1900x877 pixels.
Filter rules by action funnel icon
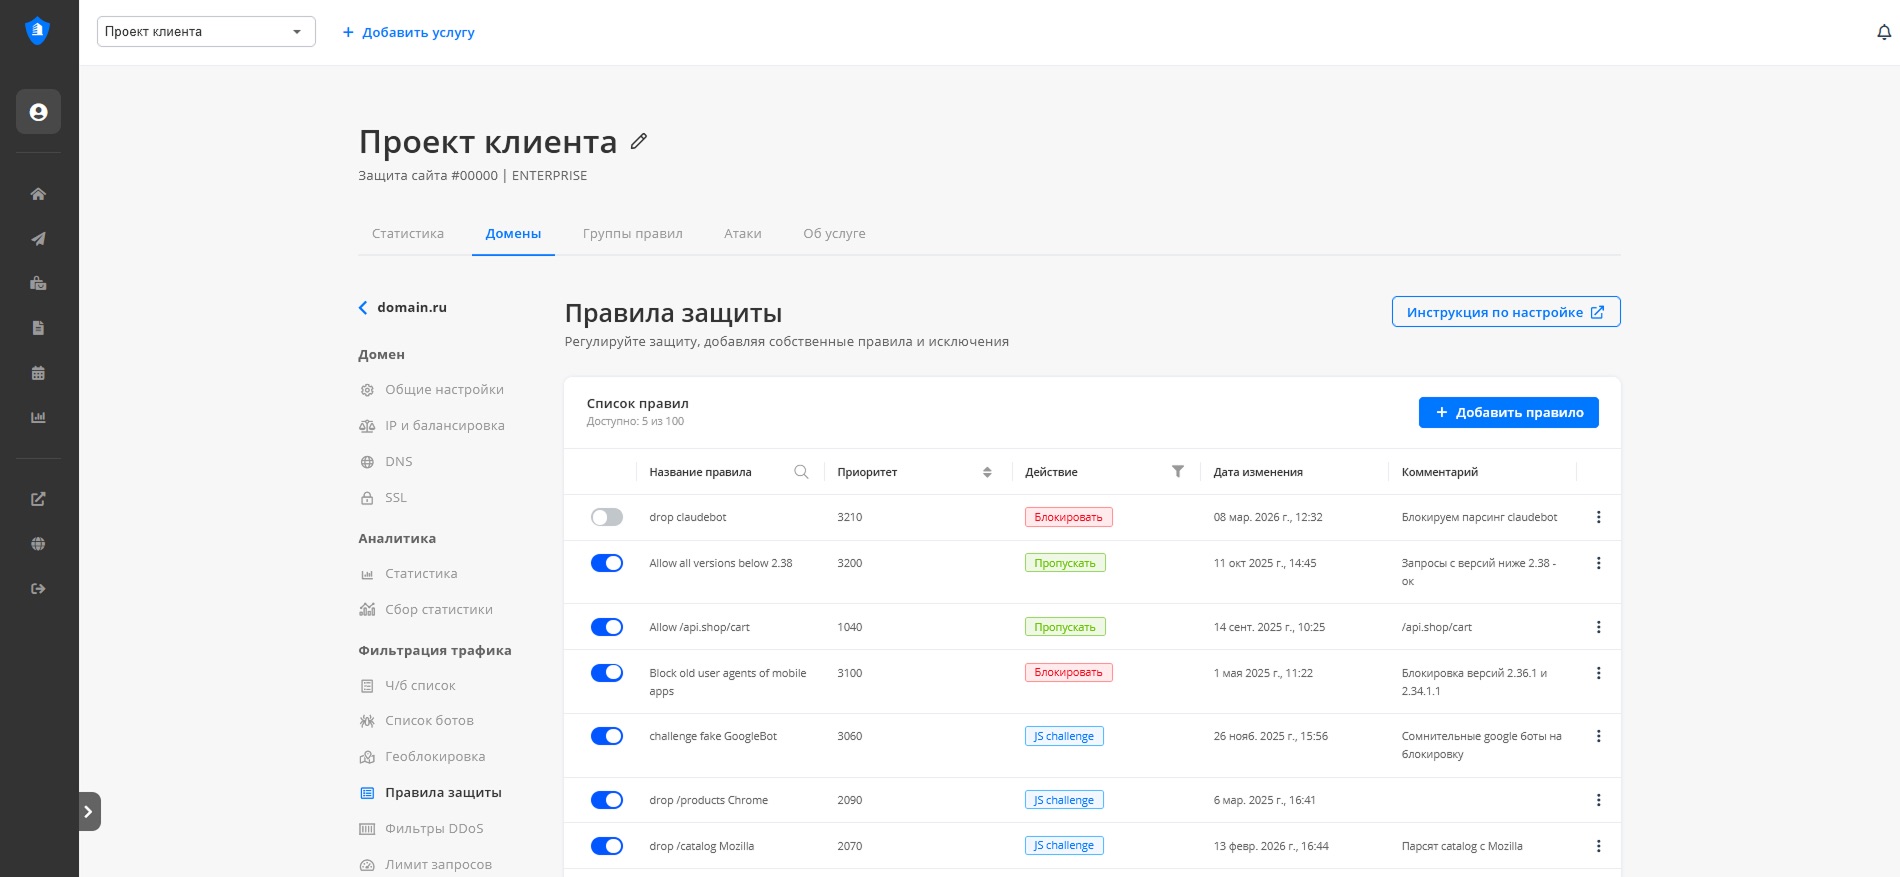(x=1178, y=471)
